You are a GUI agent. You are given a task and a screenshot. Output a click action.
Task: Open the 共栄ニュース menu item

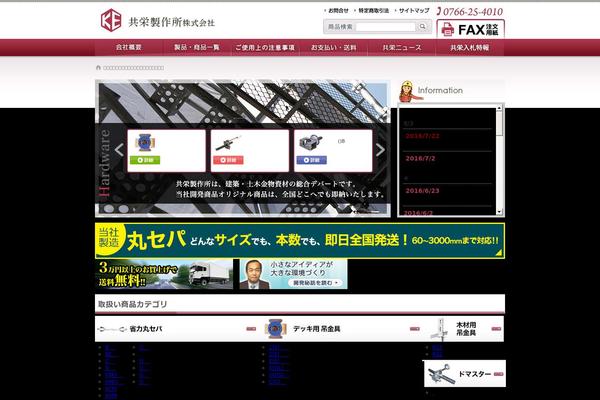click(401, 47)
